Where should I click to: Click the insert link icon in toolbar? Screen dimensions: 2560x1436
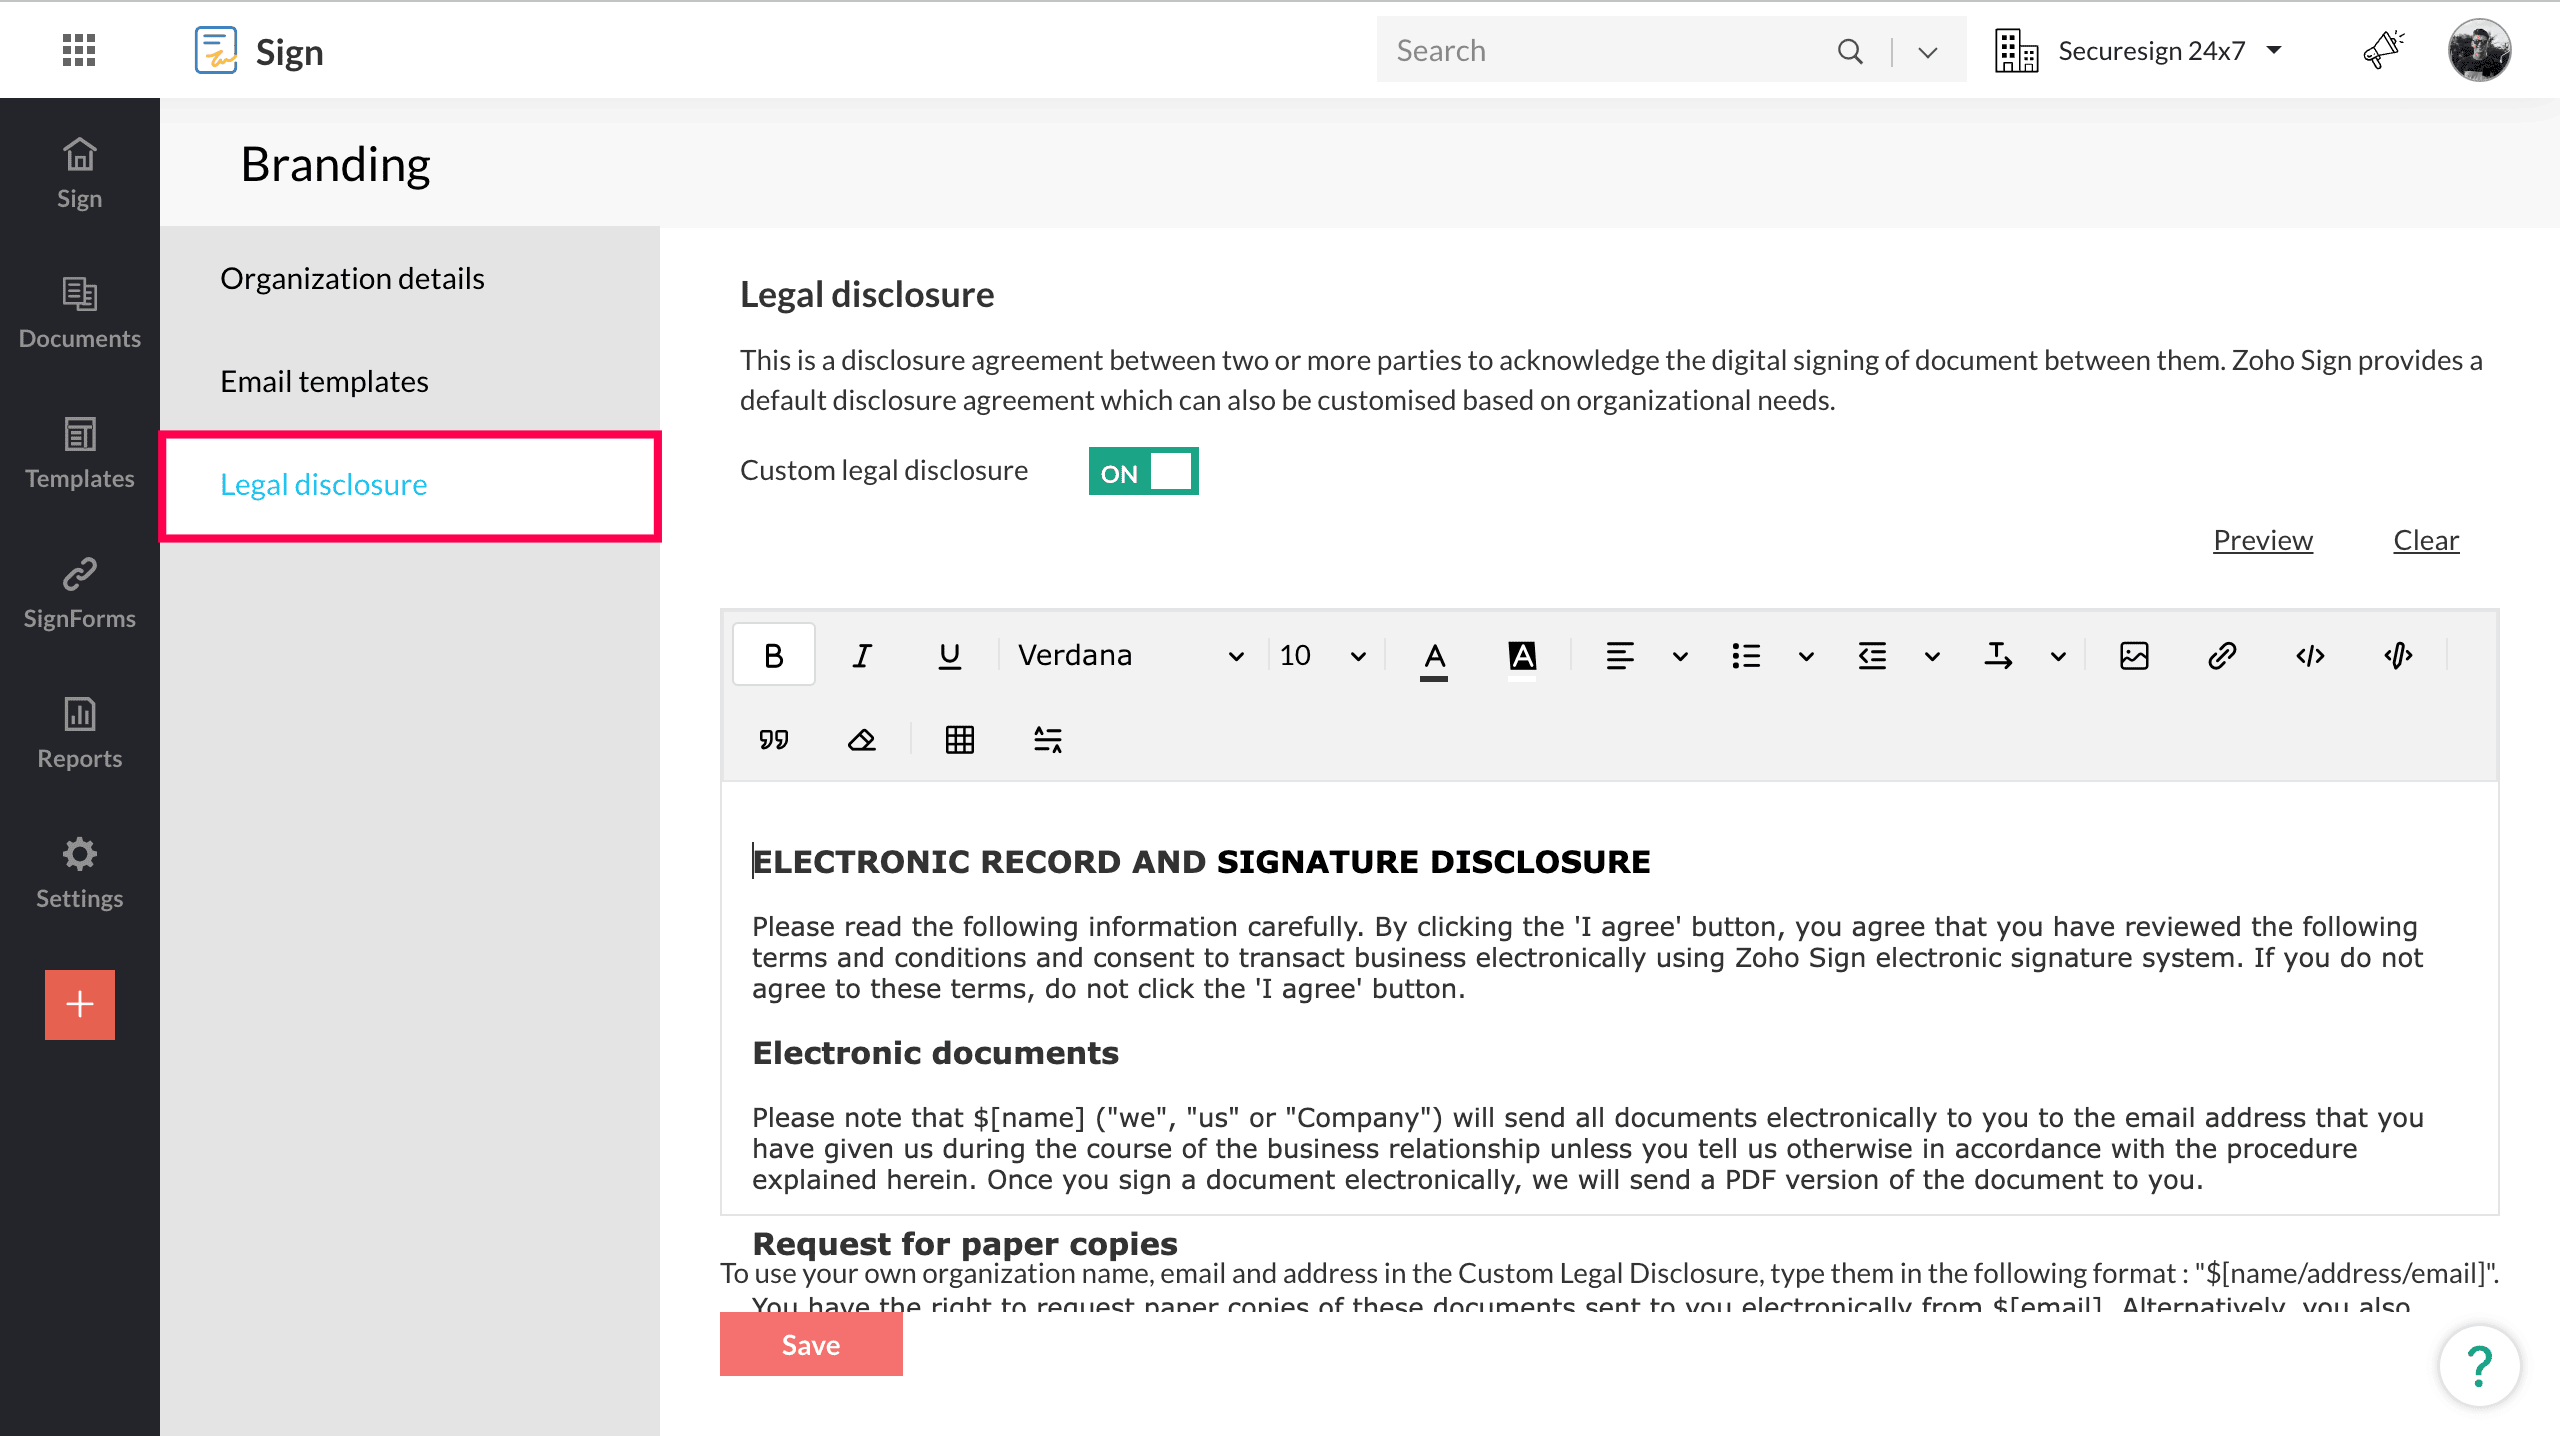coord(2222,656)
